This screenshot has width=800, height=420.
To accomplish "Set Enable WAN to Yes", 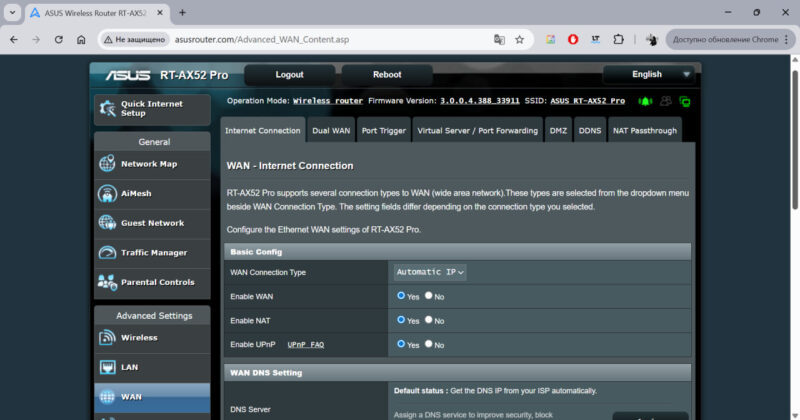I will tap(401, 295).
